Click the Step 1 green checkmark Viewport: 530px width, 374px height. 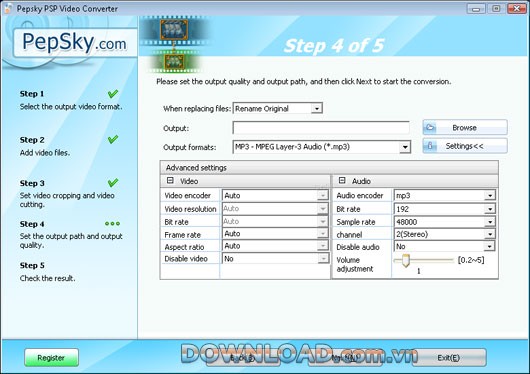(x=113, y=93)
